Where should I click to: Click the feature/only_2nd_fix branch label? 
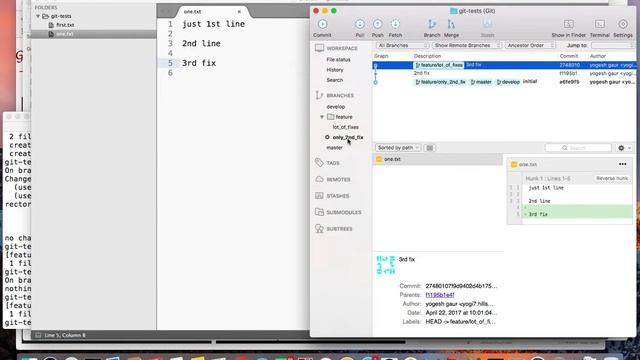click(440, 82)
